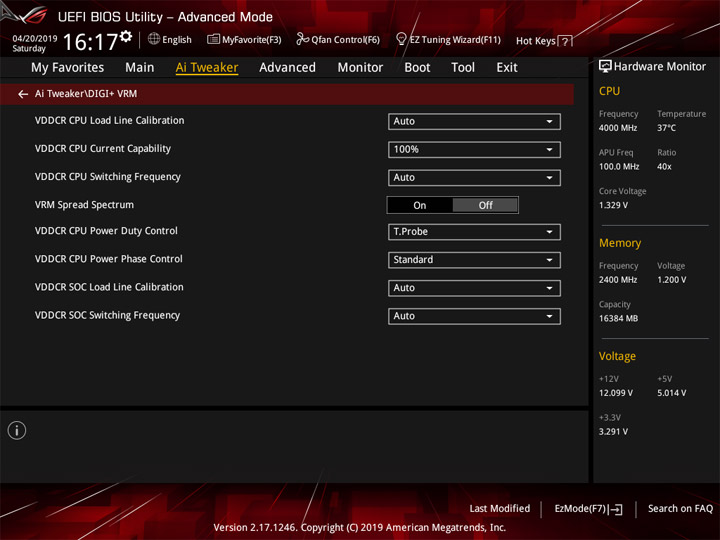Show Hot Keys help

(544, 41)
